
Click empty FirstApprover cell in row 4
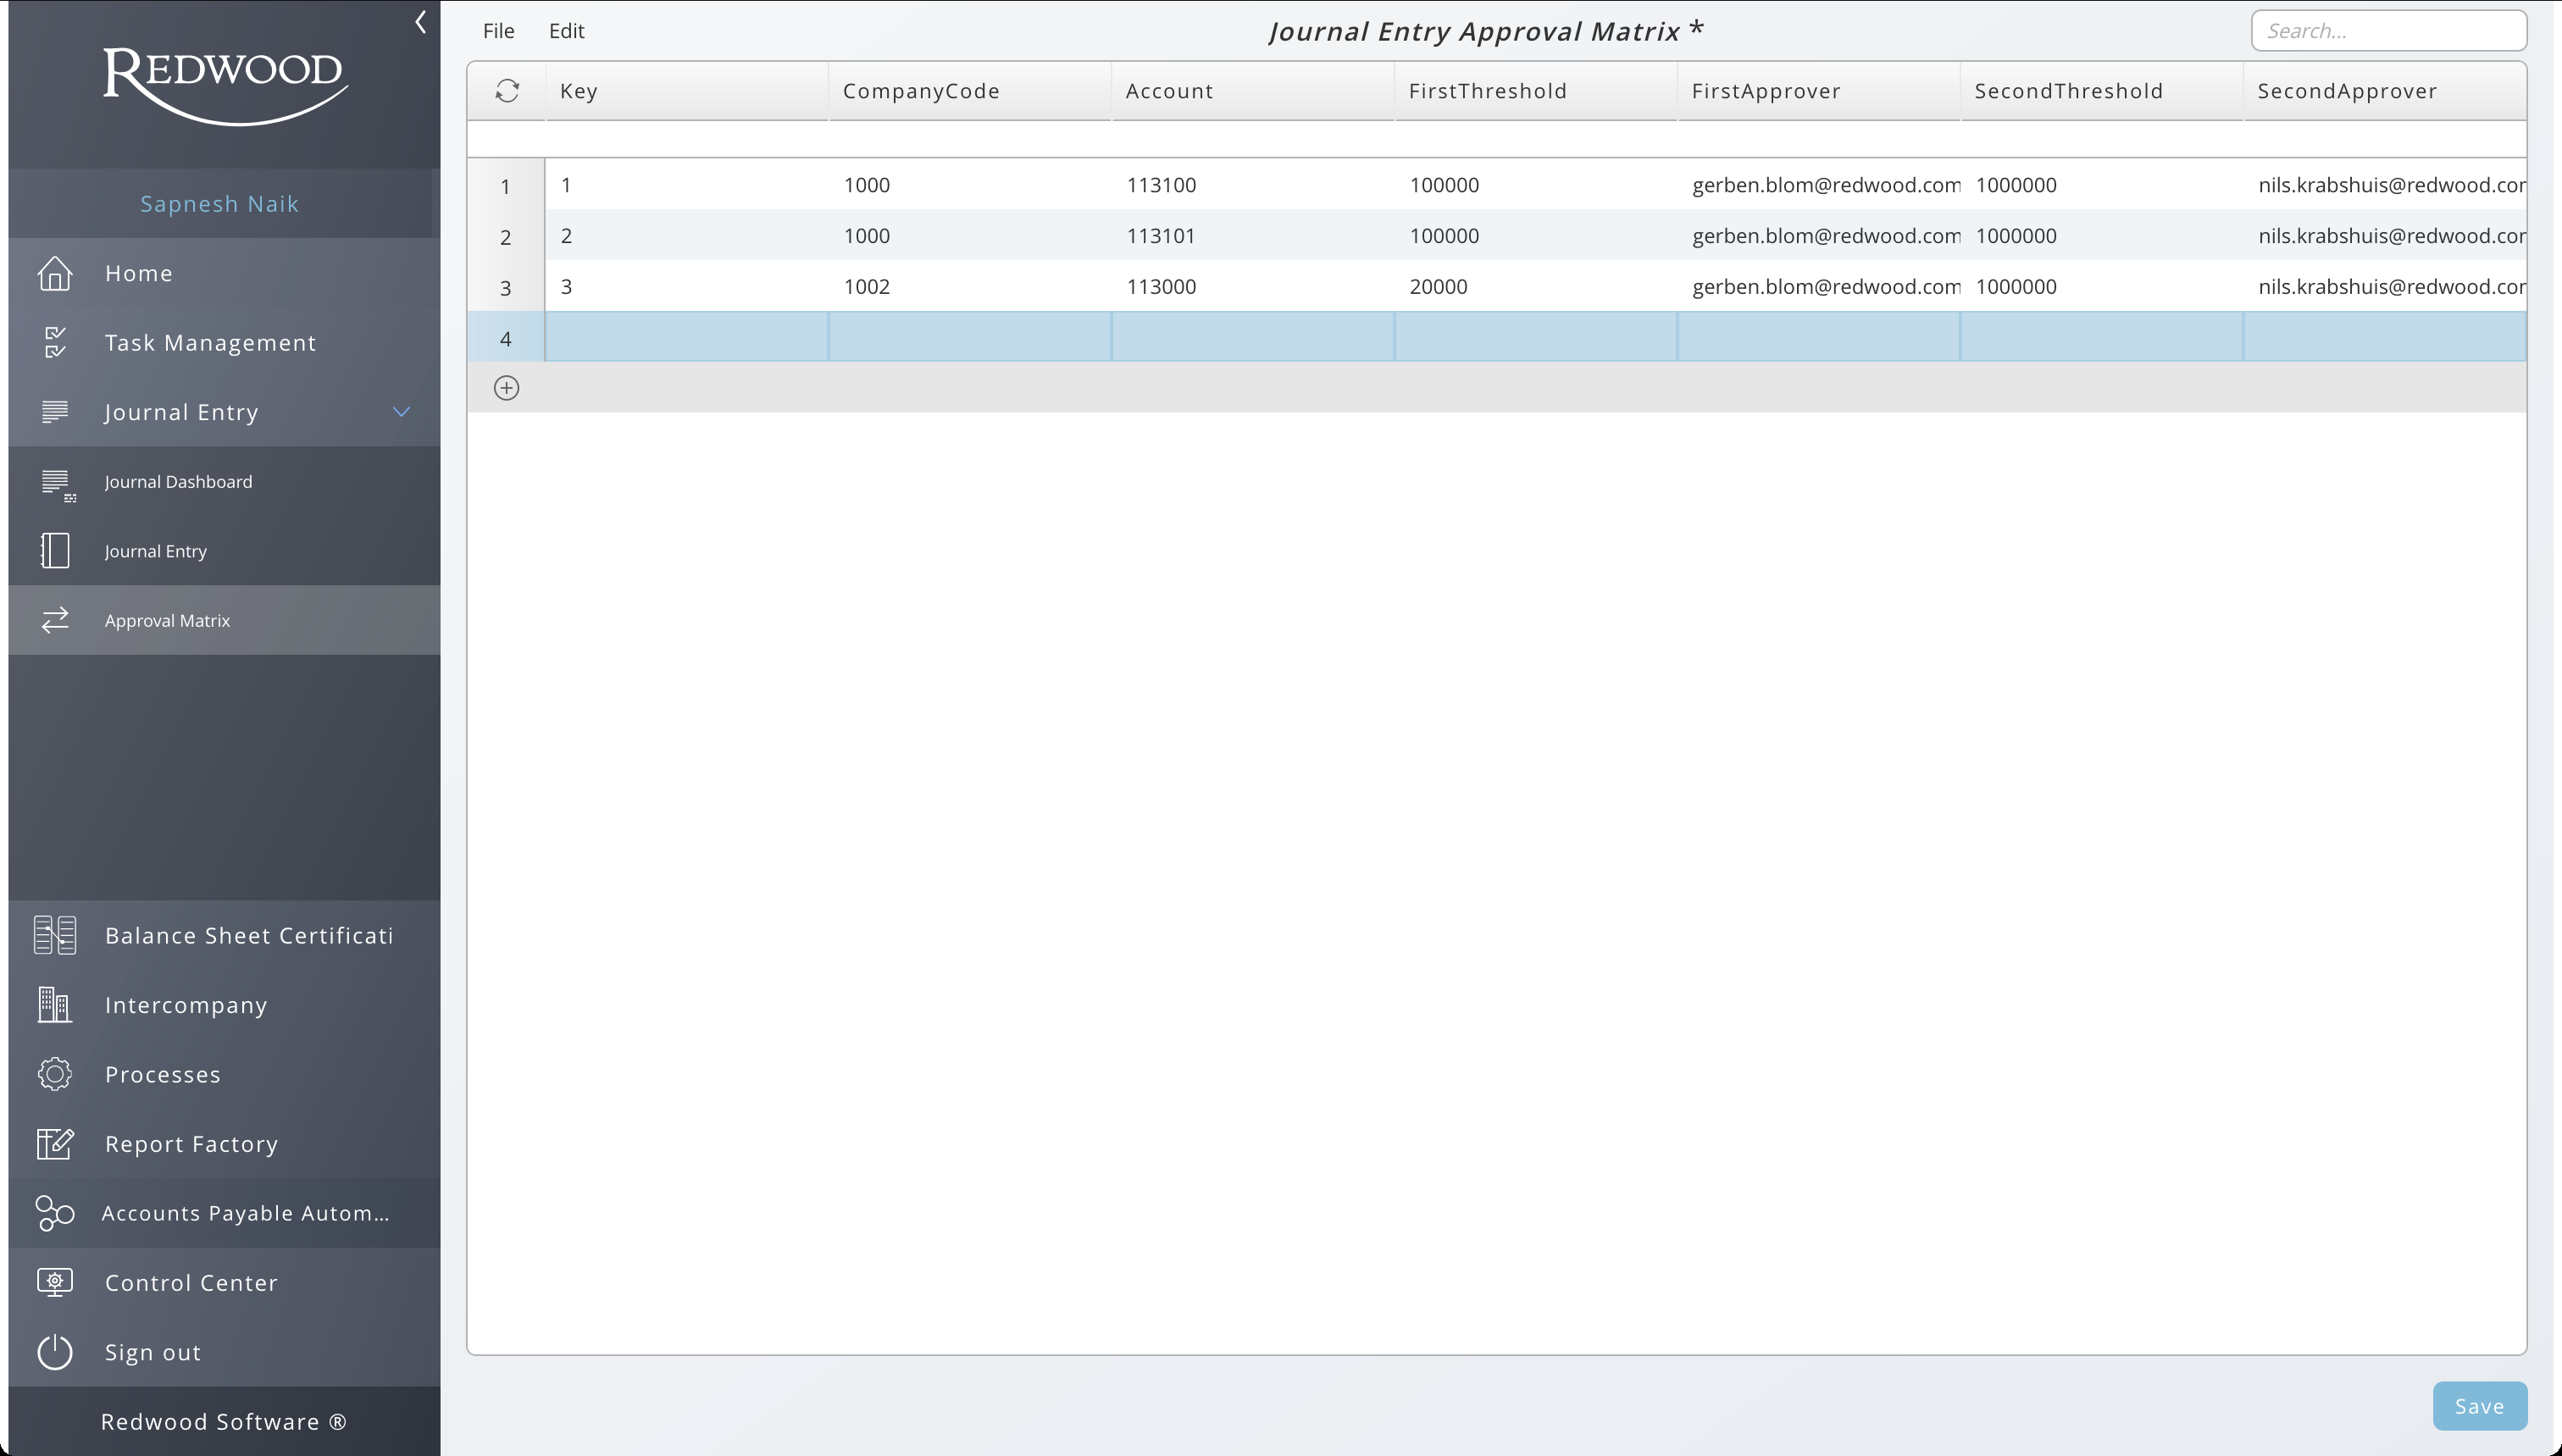tap(1819, 337)
